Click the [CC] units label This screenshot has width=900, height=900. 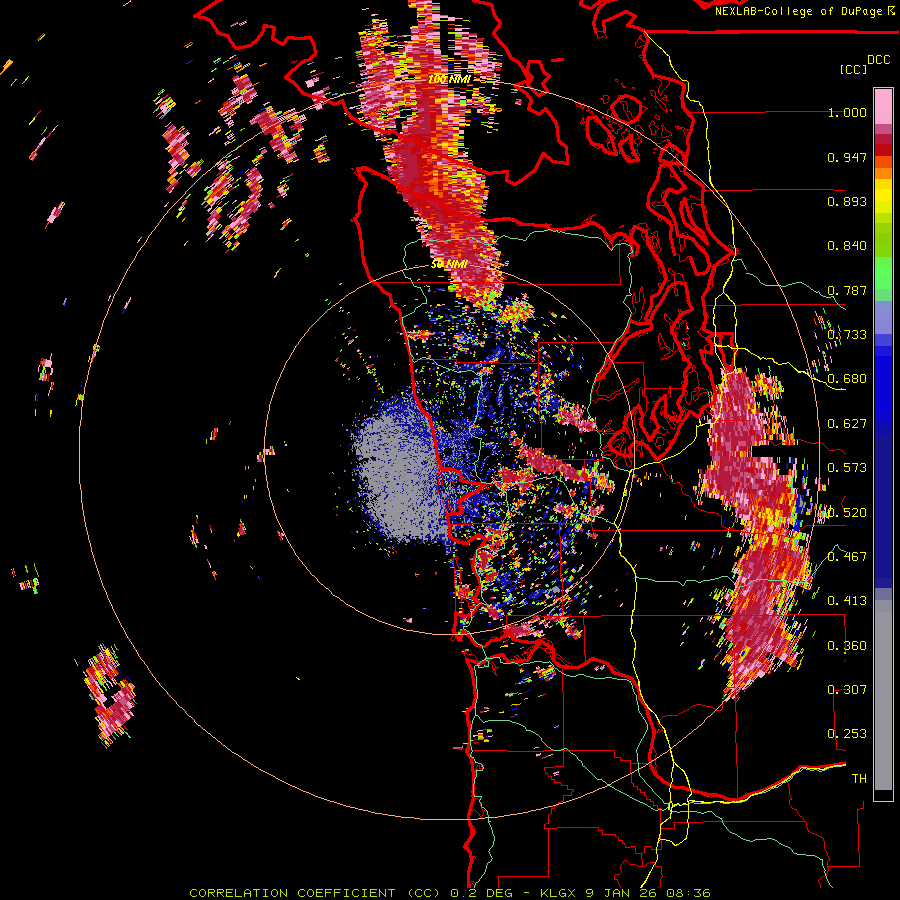tap(854, 69)
